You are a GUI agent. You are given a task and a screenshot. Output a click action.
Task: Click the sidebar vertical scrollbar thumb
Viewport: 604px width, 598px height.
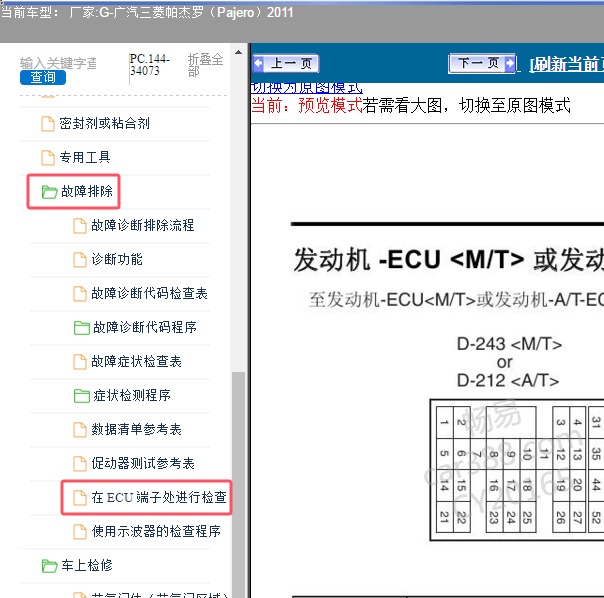click(238, 484)
